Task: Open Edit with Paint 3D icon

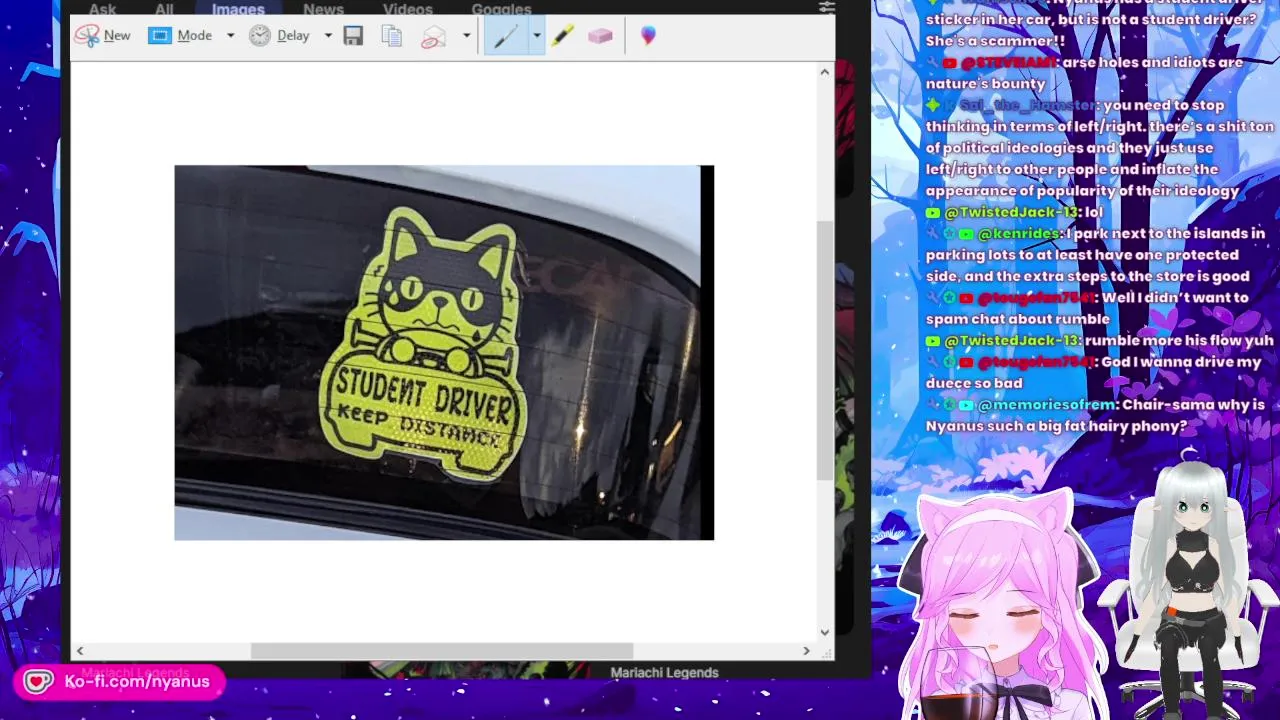Action: tap(648, 36)
